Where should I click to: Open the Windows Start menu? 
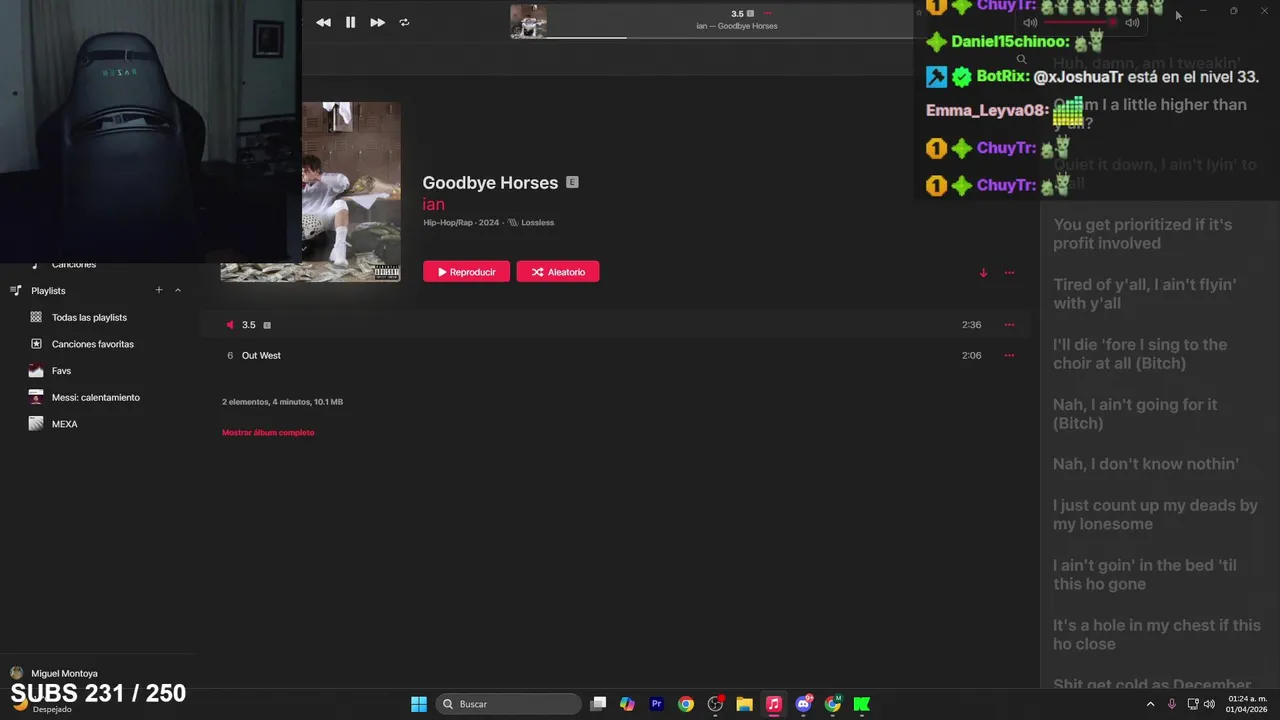click(x=419, y=704)
